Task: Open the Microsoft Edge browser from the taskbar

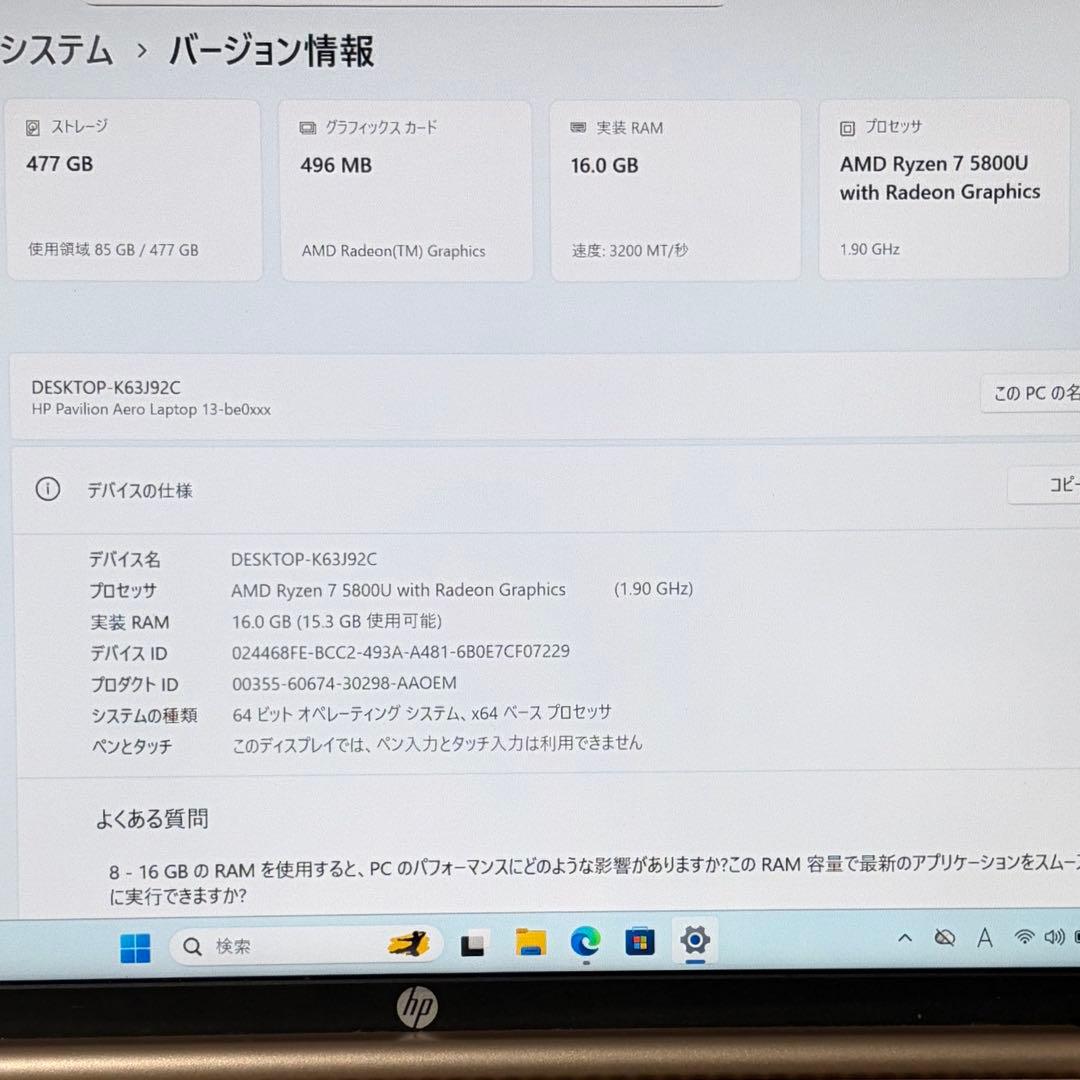Action: tap(586, 941)
